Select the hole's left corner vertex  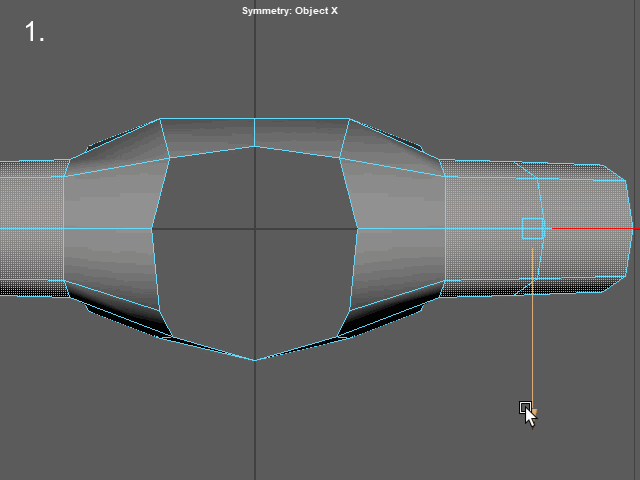click(152, 228)
